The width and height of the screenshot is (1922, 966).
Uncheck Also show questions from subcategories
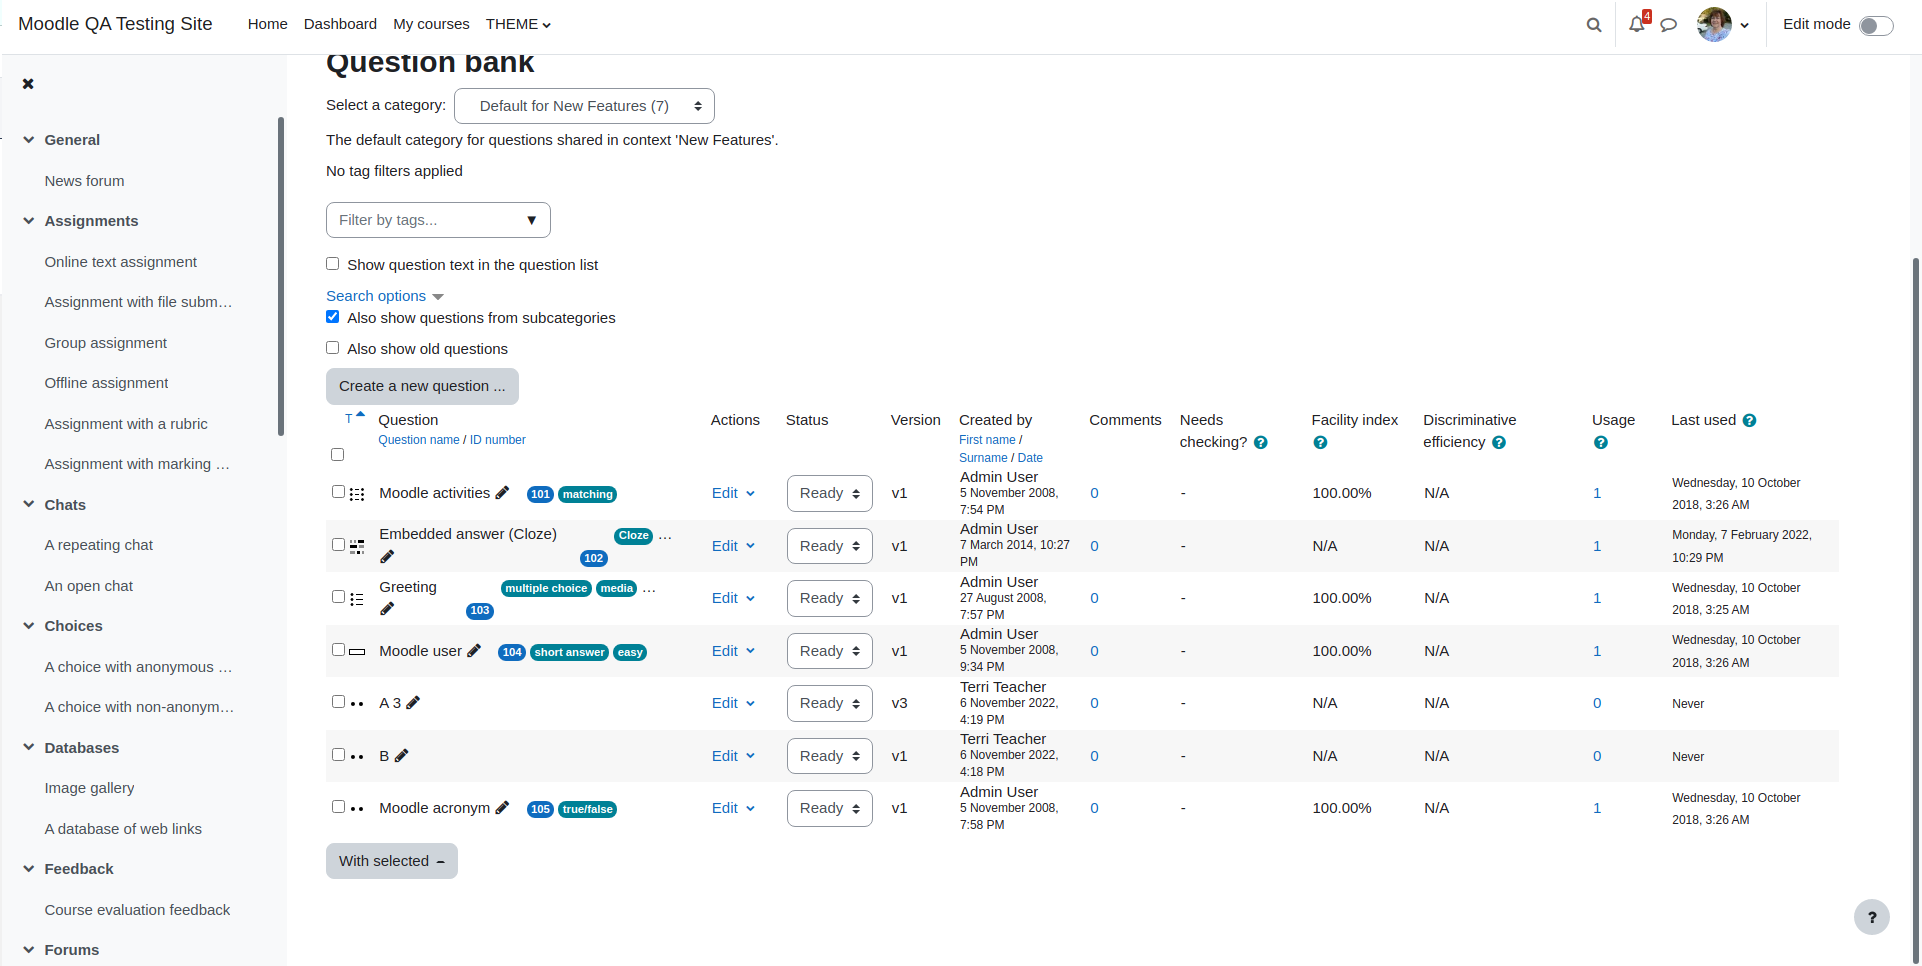click(333, 317)
